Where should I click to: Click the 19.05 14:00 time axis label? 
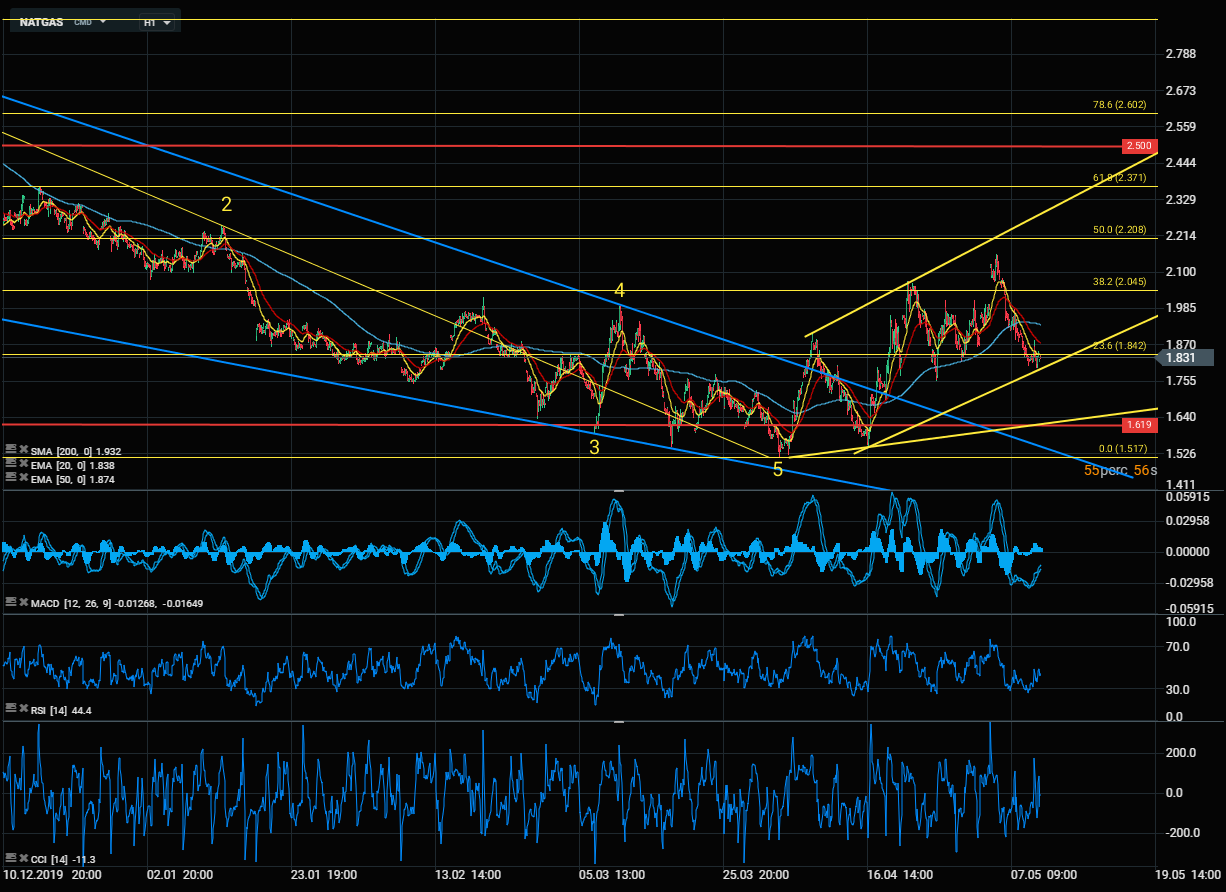click(1189, 874)
